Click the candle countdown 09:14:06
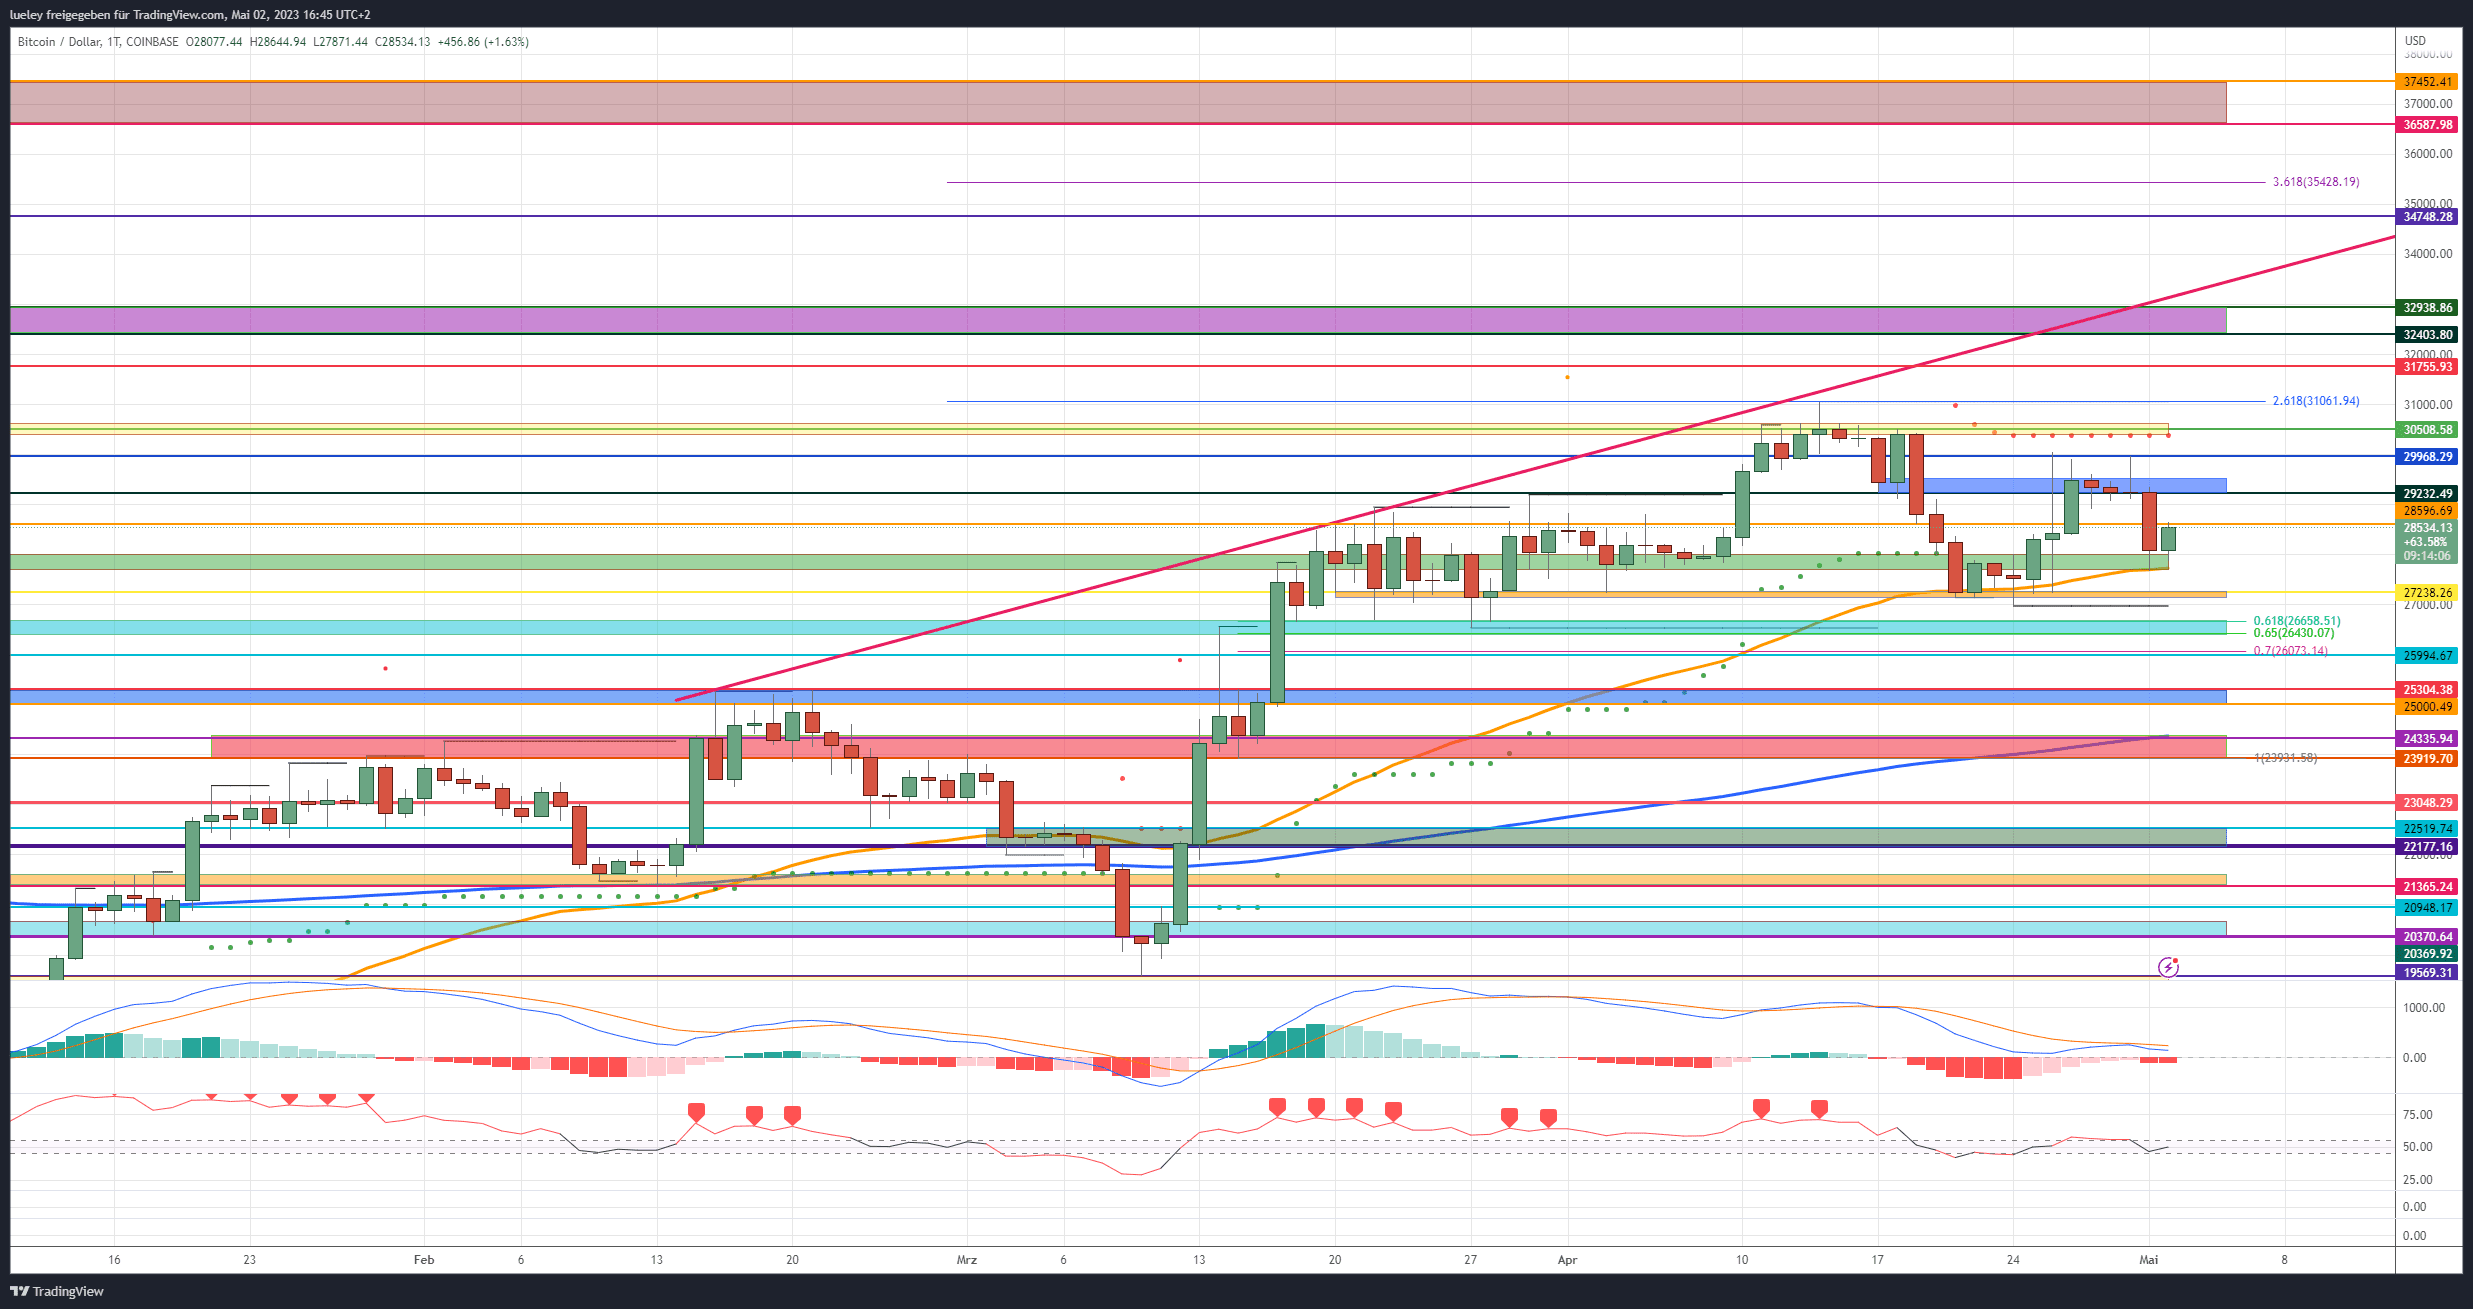Image resolution: width=2473 pixels, height=1309 pixels. pyautogui.click(x=2427, y=556)
